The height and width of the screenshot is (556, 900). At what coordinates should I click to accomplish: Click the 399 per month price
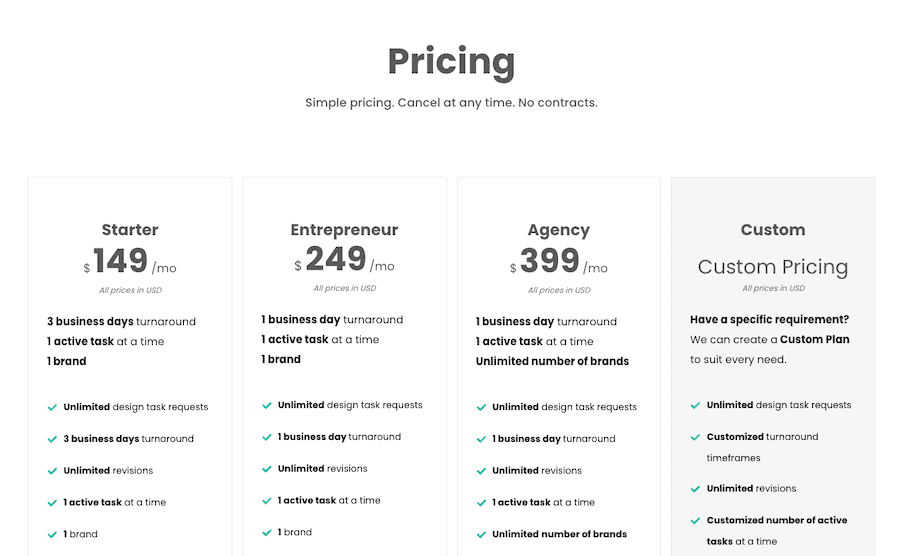[x=558, y=261]
